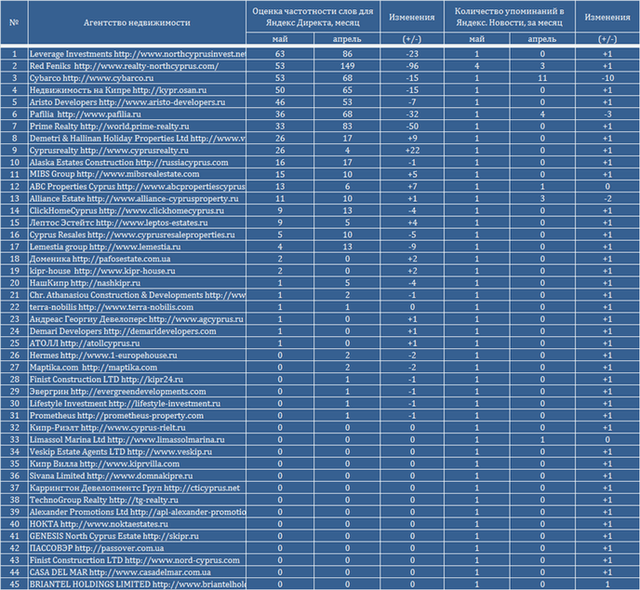Click 'ПАССОВЭР' passover.com.ua cell
The image size is (640, 590).
(x=137, y=548)
